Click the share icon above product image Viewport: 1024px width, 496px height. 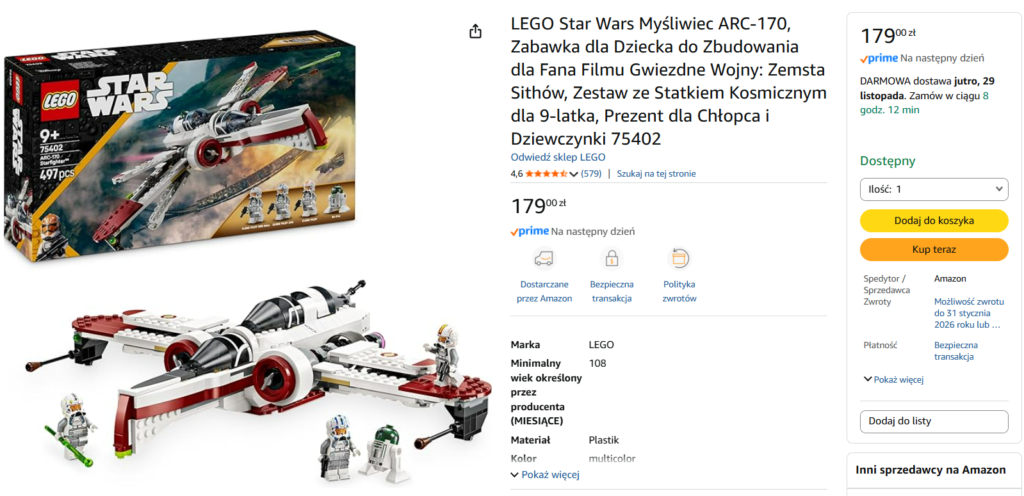point(476,31)
